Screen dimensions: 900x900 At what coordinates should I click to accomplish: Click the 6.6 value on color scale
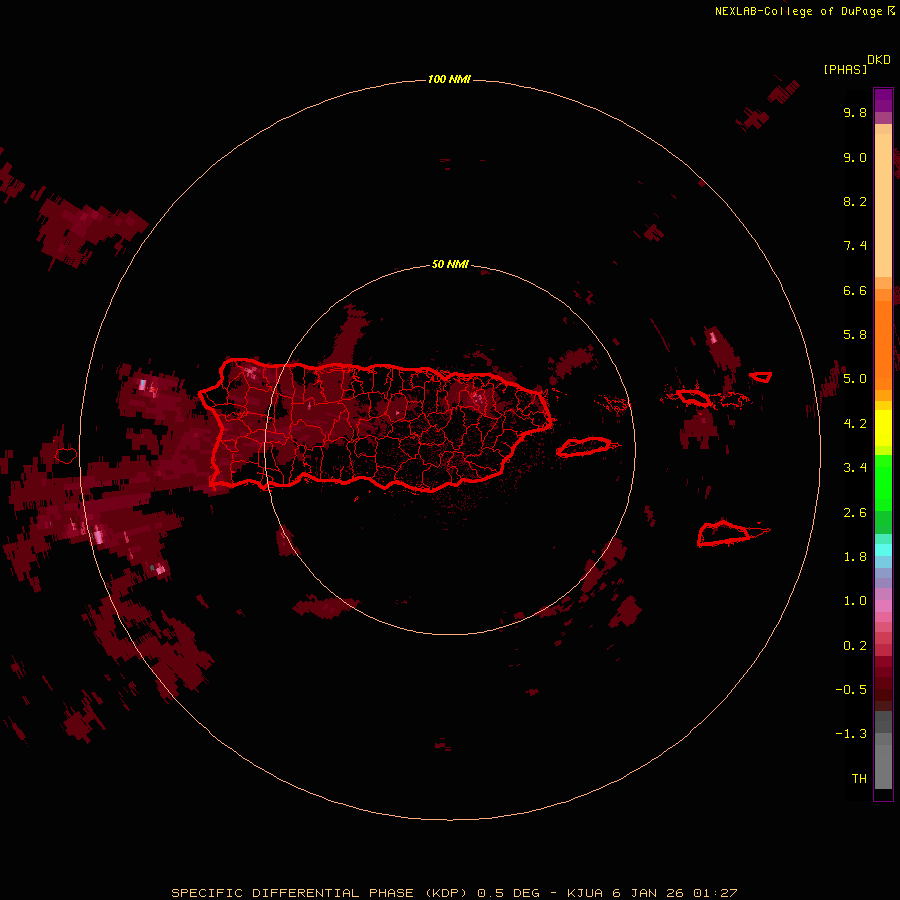tap(855, 290)
